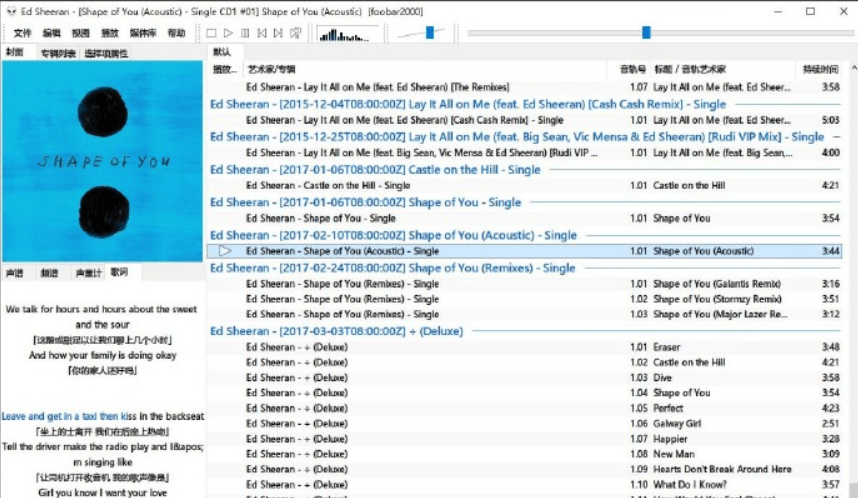Click the Stop playback button
The image size is (858, 498).
(x=211, y=33)
